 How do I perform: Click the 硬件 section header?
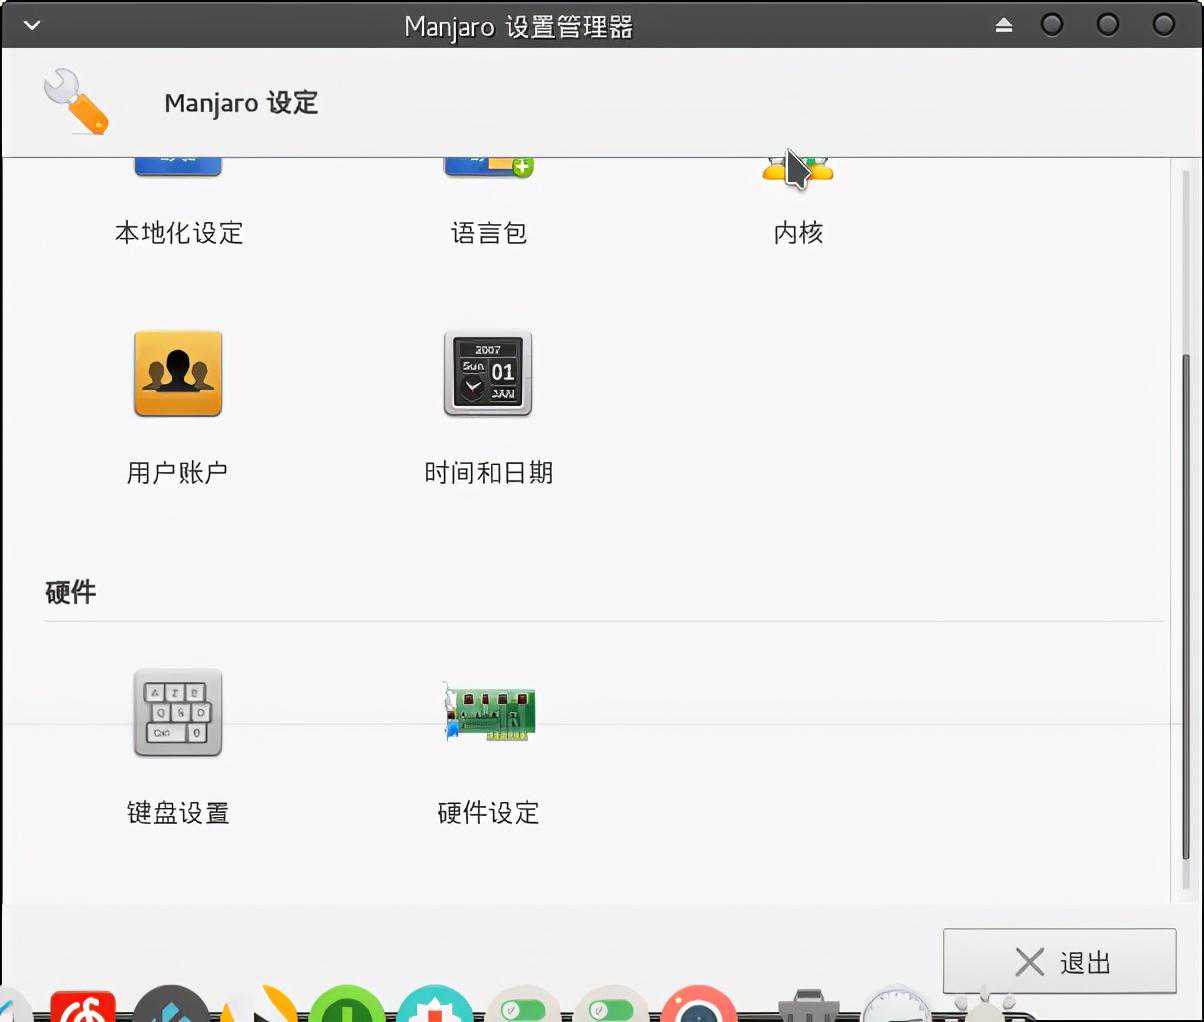(x=71, y=592)
